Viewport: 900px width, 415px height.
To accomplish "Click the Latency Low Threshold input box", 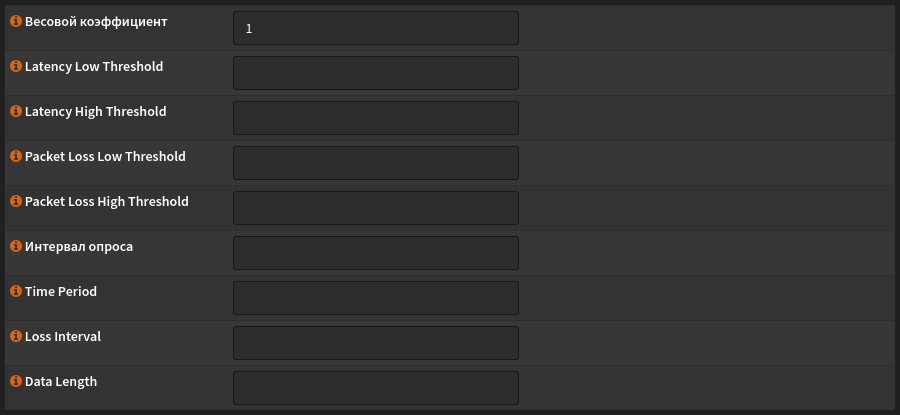I will click(376, 73).
